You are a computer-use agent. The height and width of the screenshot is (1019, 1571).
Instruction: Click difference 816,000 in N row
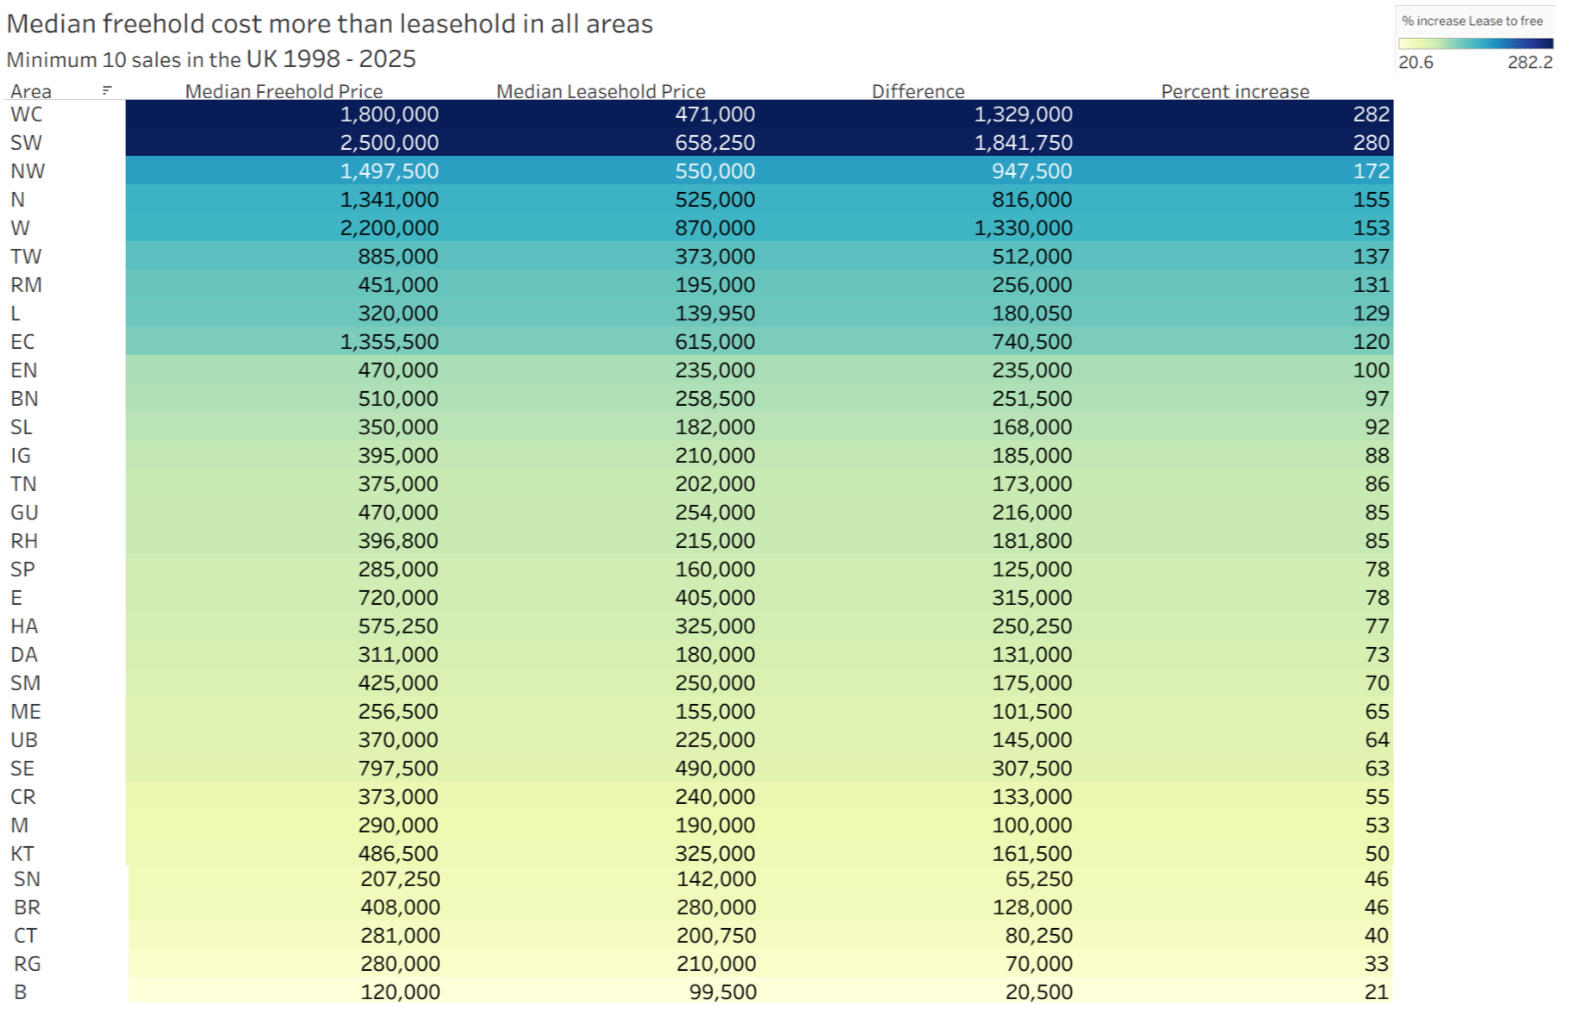[x=1032, y=199]
